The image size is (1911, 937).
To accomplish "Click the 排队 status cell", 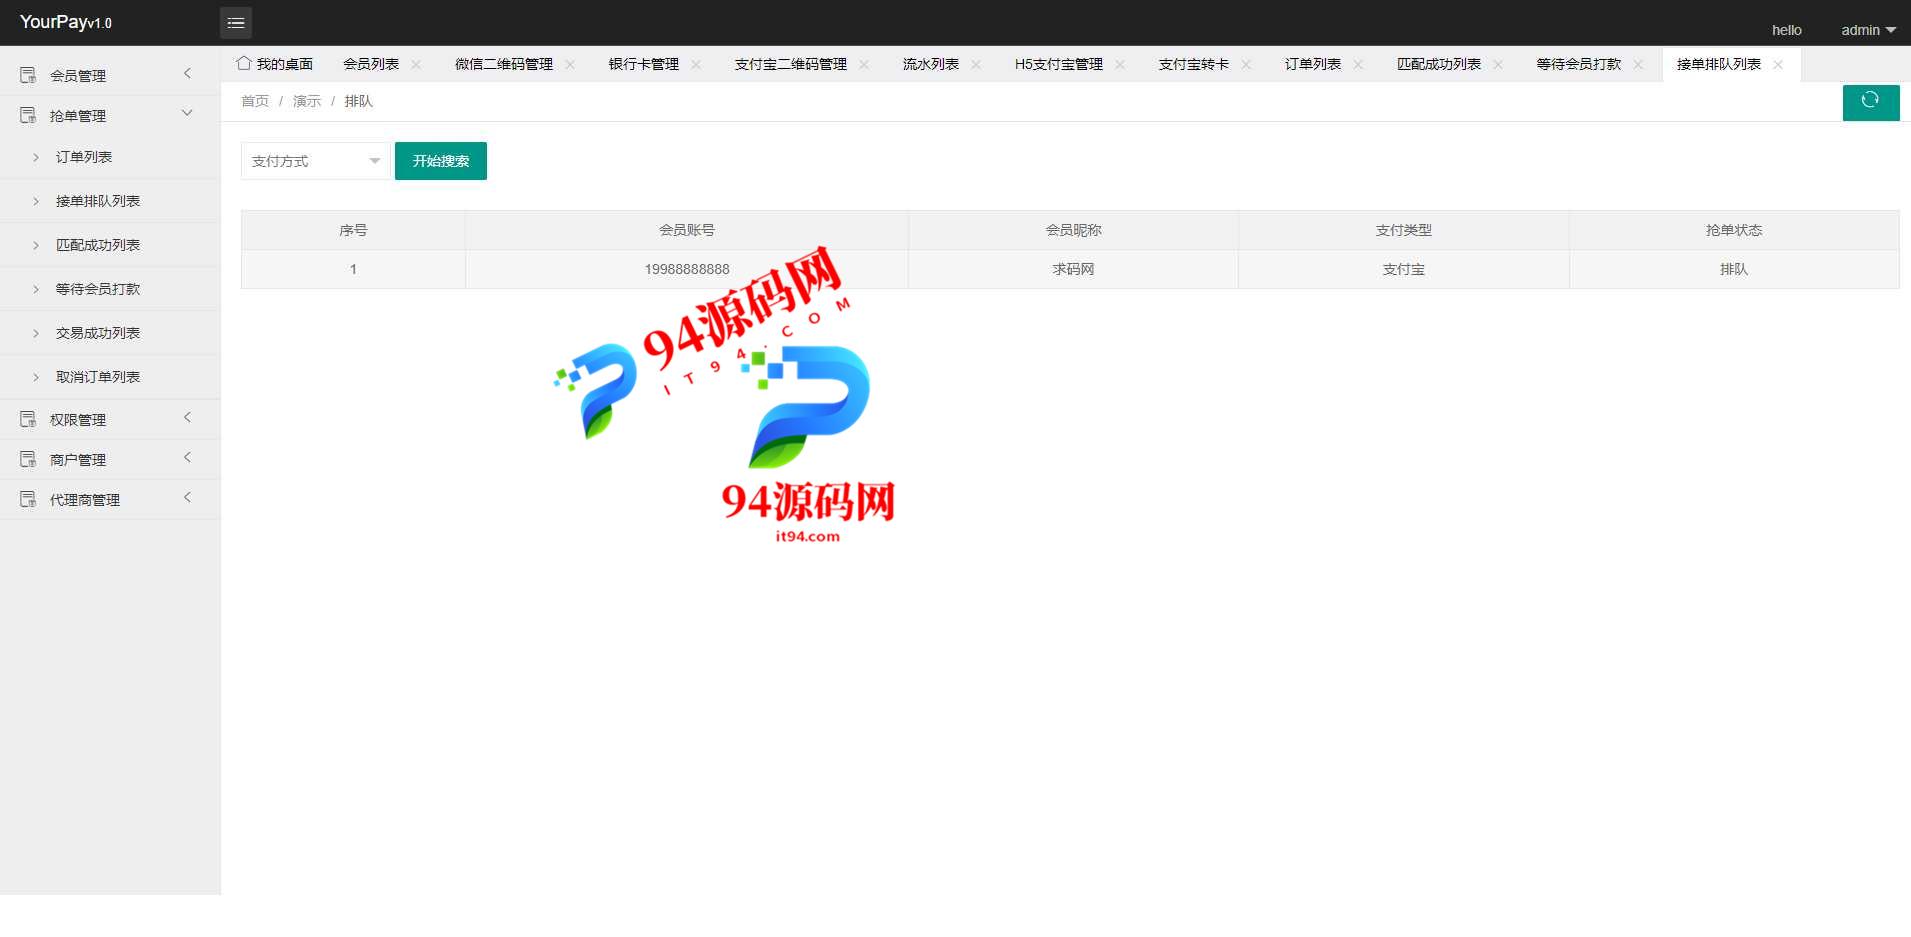I will pos(1734,269).
